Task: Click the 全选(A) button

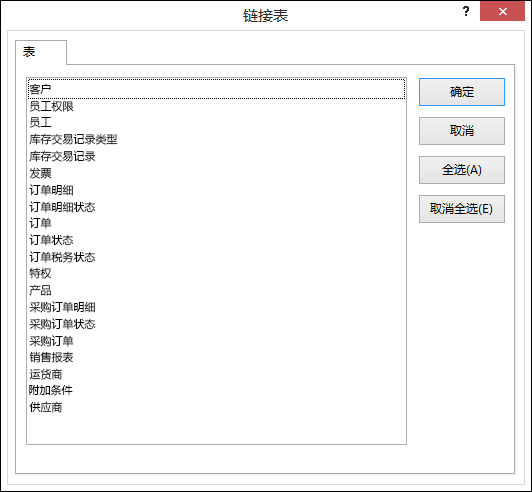Action: 462,170
